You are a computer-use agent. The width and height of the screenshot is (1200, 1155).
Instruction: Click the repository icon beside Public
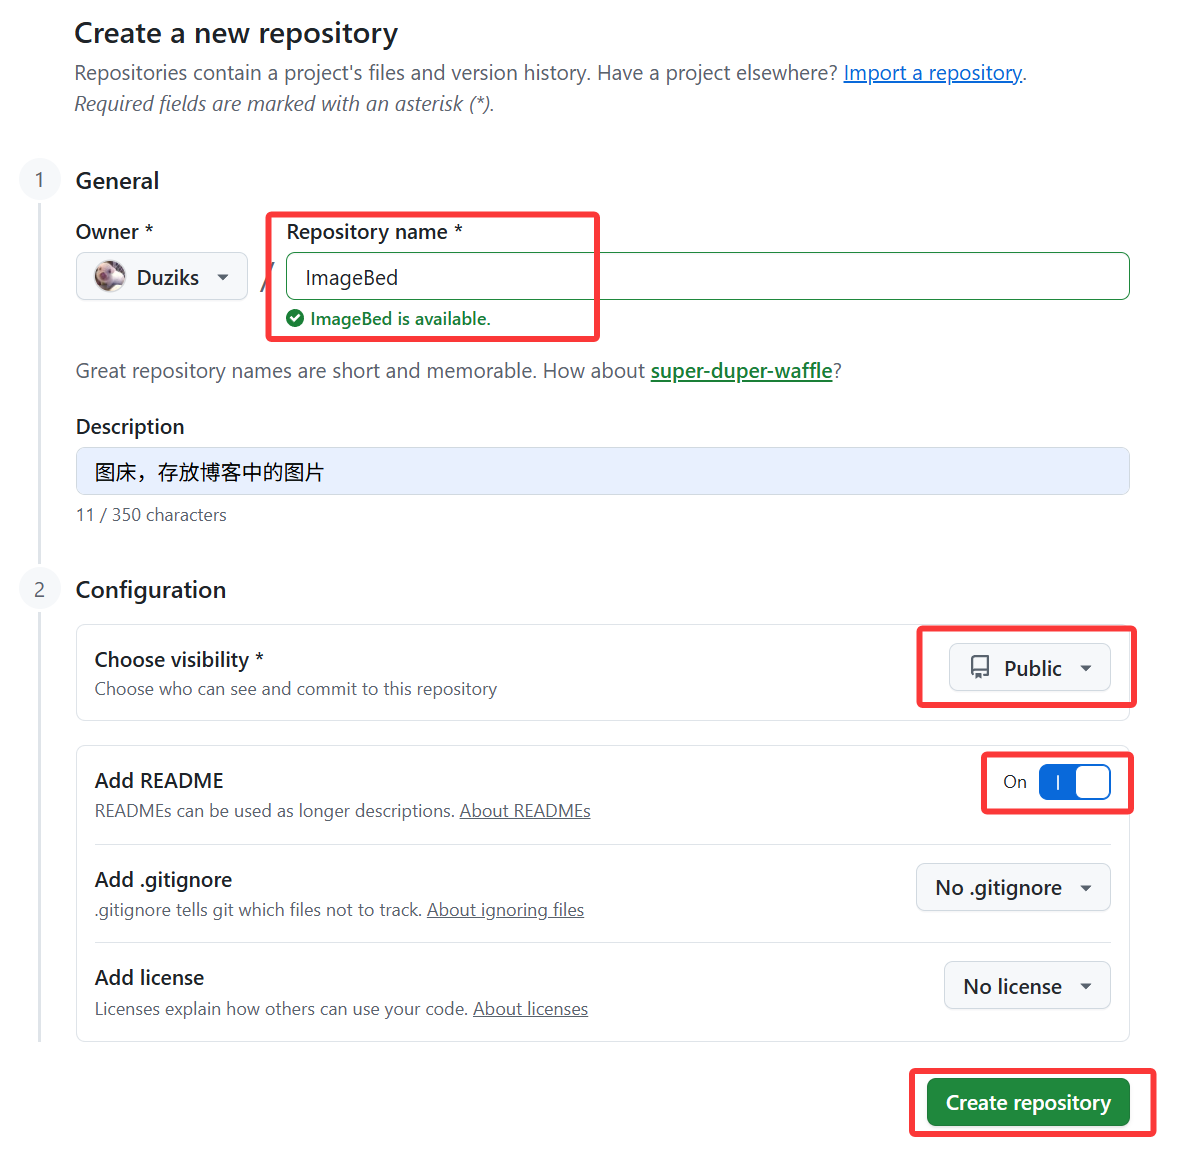(980, 668)
